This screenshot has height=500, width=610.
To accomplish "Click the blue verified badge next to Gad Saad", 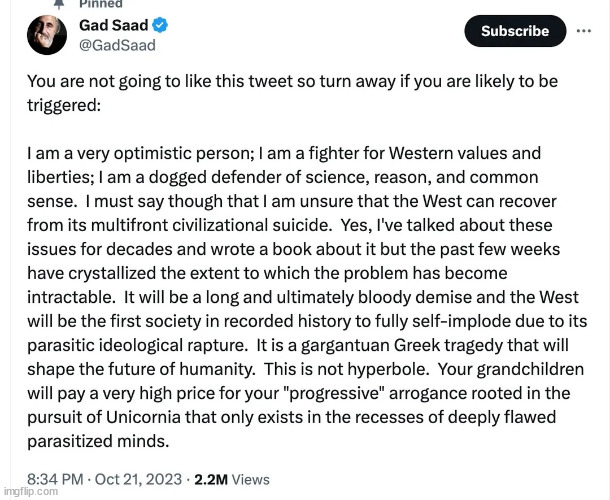I will coord(160,25).
